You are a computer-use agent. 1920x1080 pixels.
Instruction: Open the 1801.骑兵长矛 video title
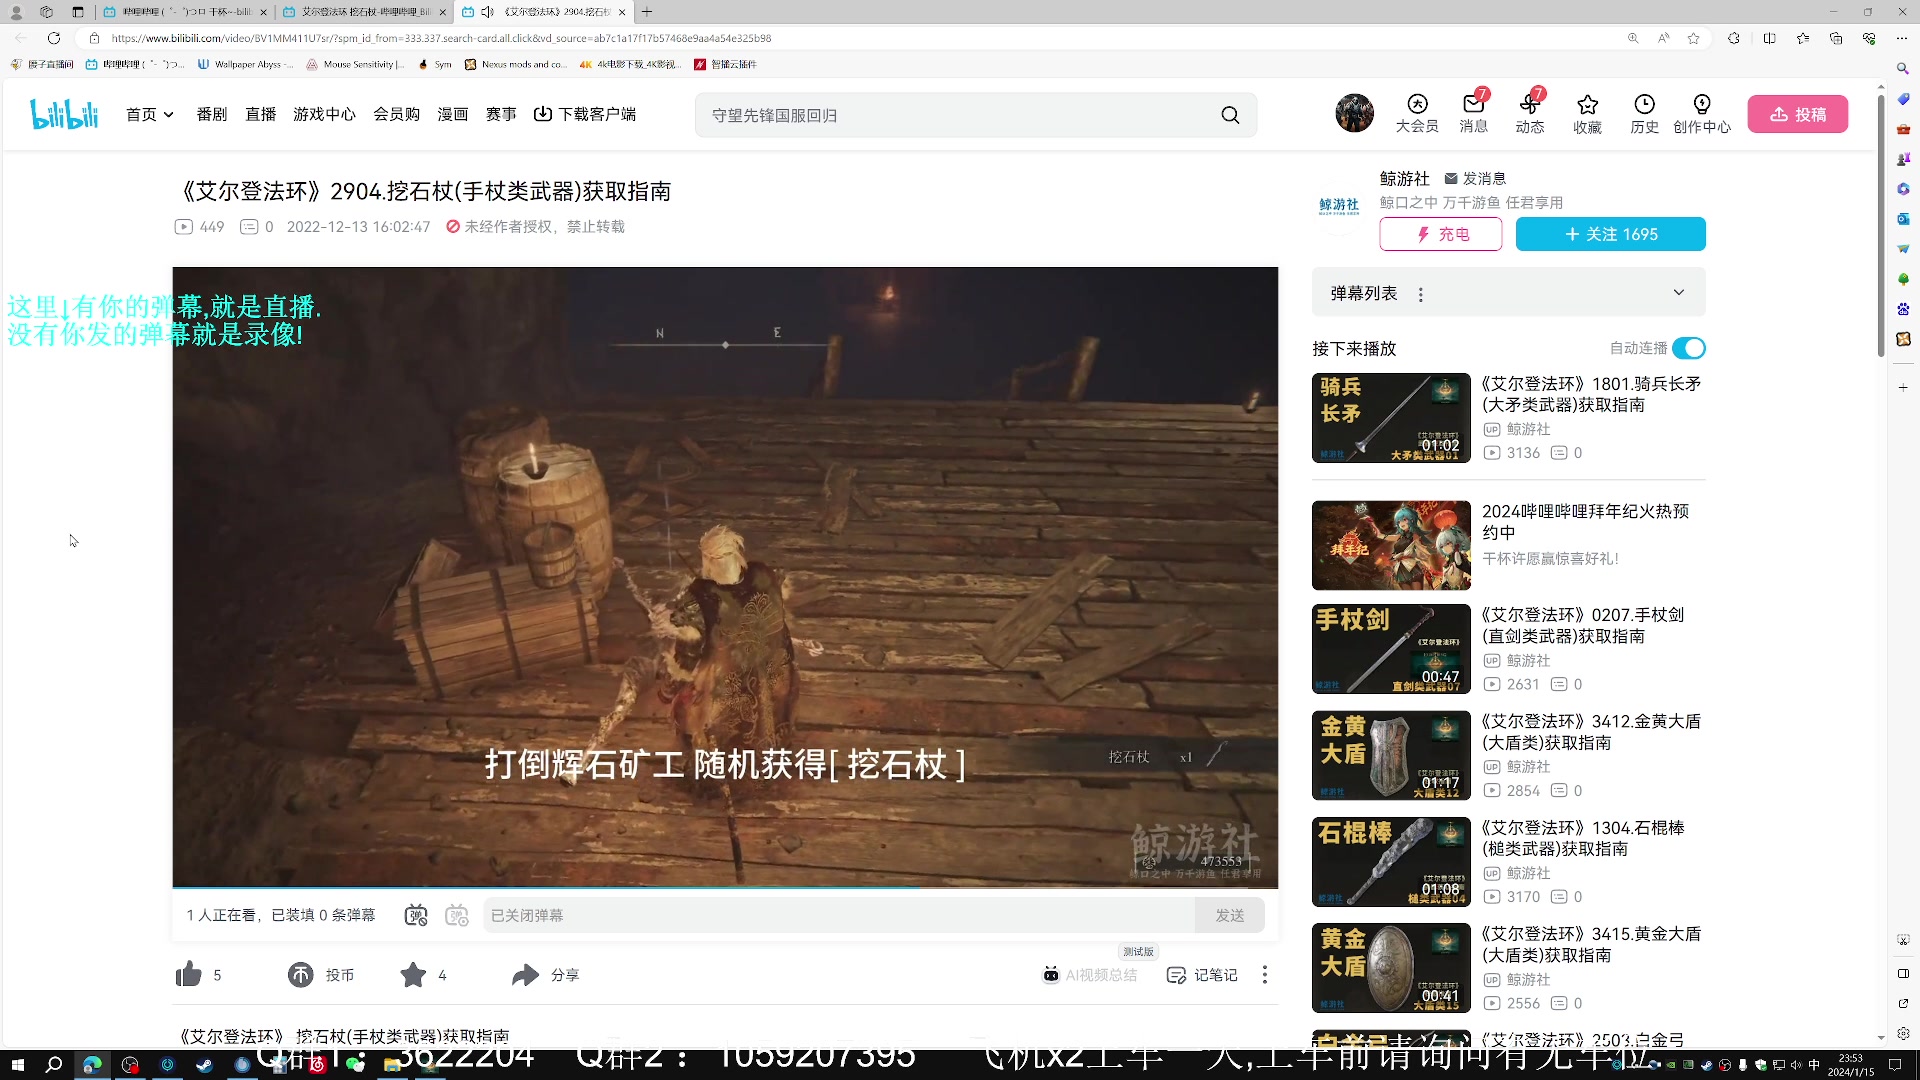point(1591,394)
